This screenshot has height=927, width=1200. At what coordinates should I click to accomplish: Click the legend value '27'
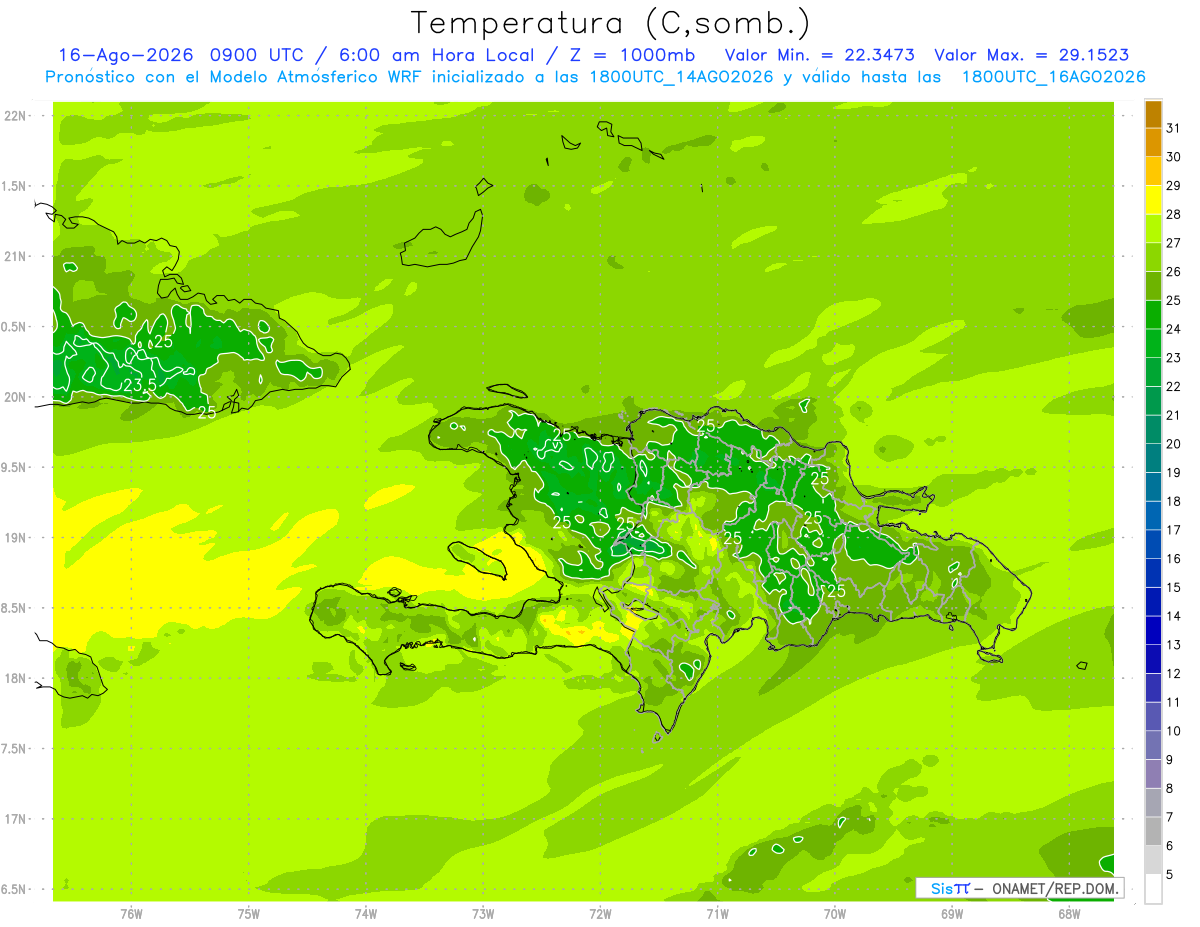[1174, 243]
